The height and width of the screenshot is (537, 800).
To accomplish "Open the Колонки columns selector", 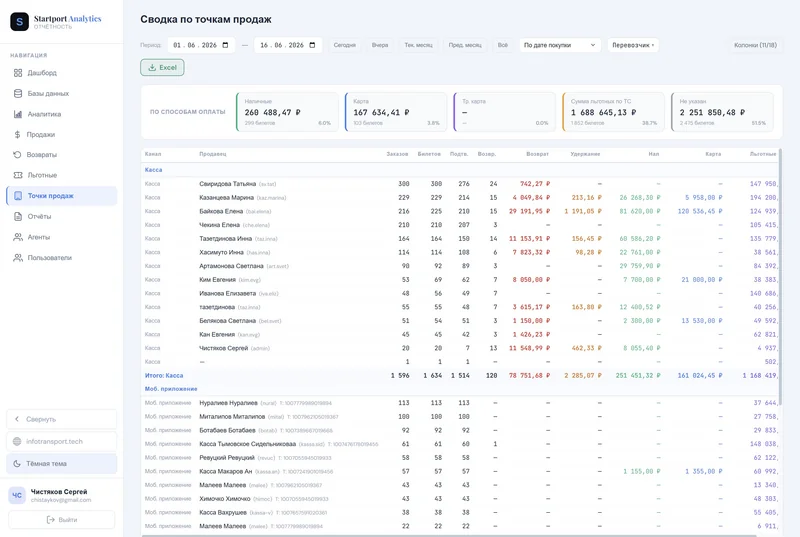I will (x=755, y=45).
